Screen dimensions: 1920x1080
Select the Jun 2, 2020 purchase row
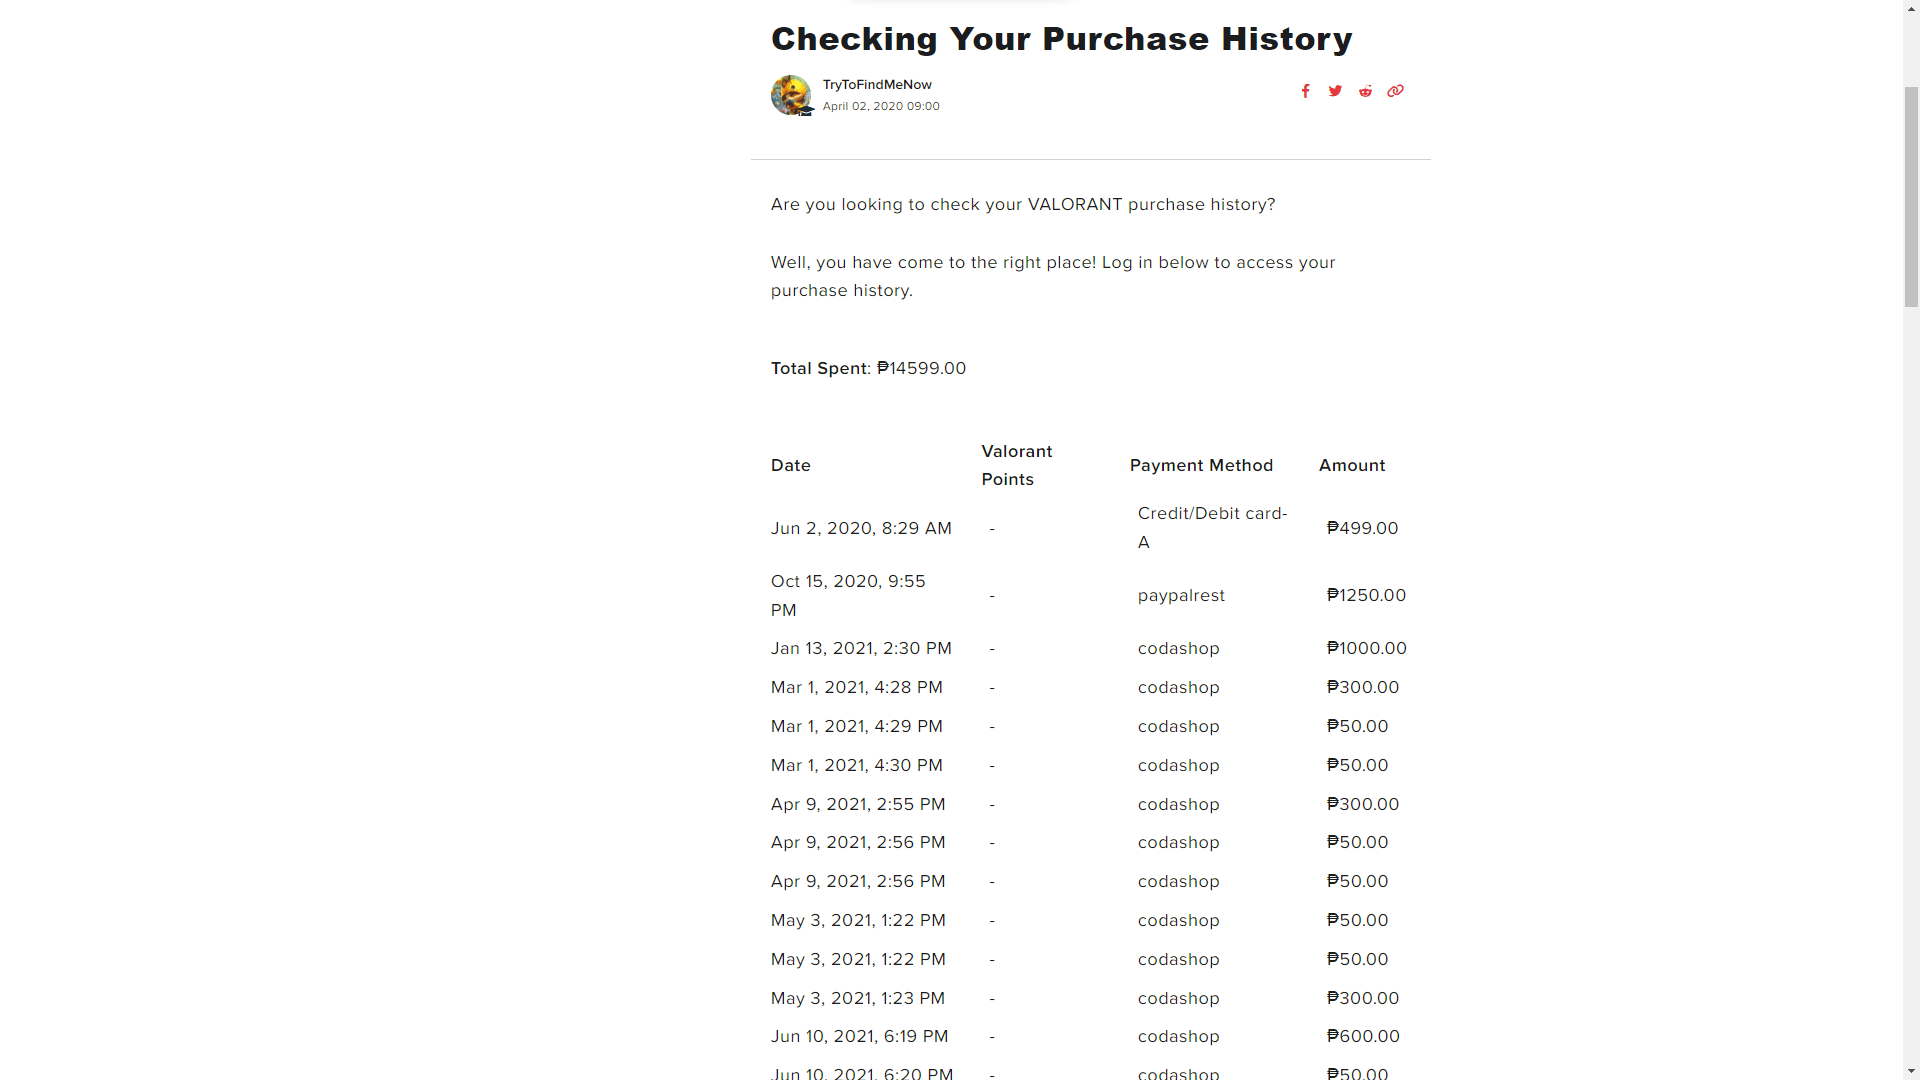[1090, 528]
